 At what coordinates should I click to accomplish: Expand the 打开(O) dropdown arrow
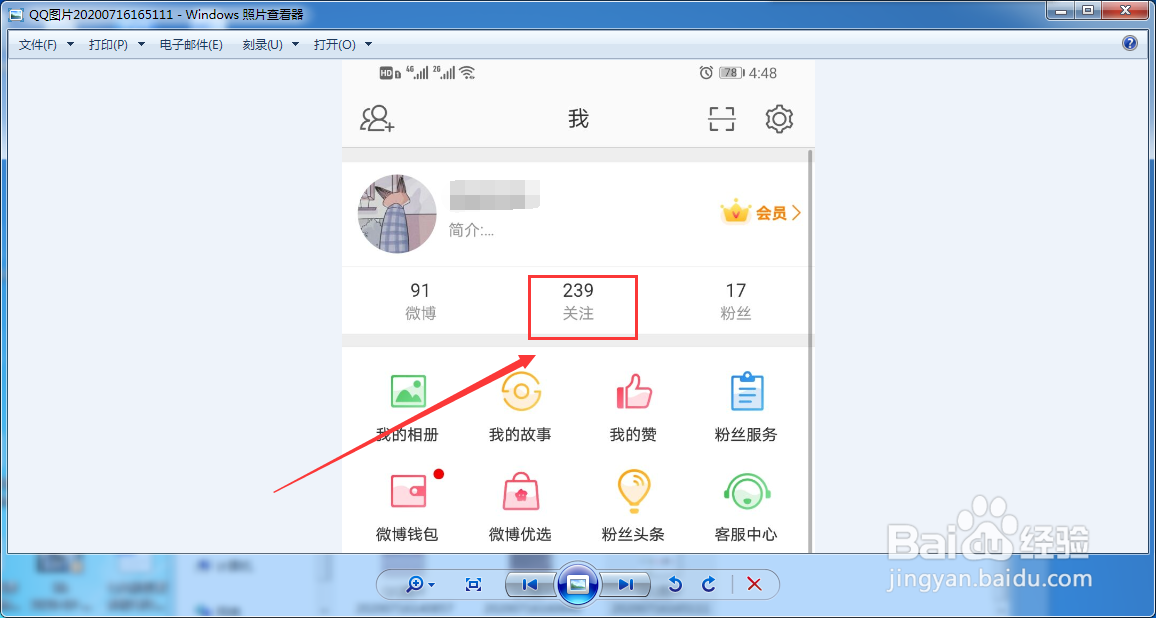pos(369,45)
